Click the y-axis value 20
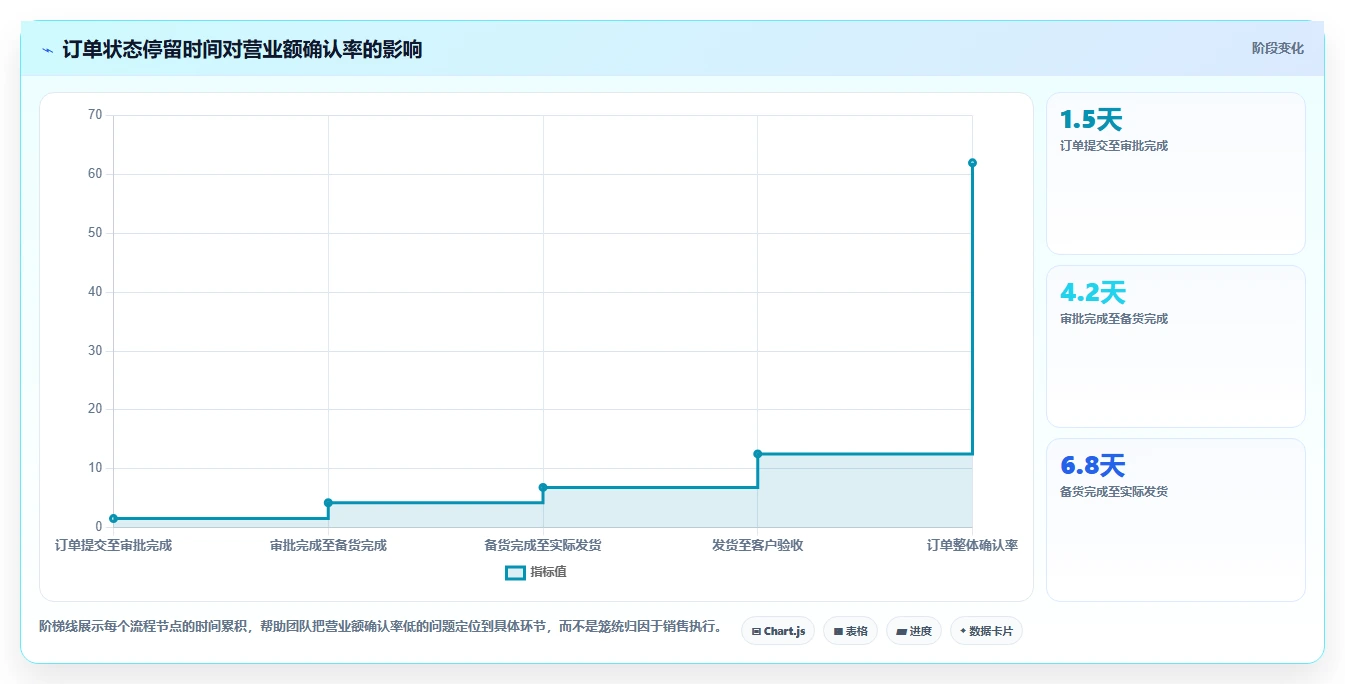The width and height of the screenshot is (1345, 684). 95,409
